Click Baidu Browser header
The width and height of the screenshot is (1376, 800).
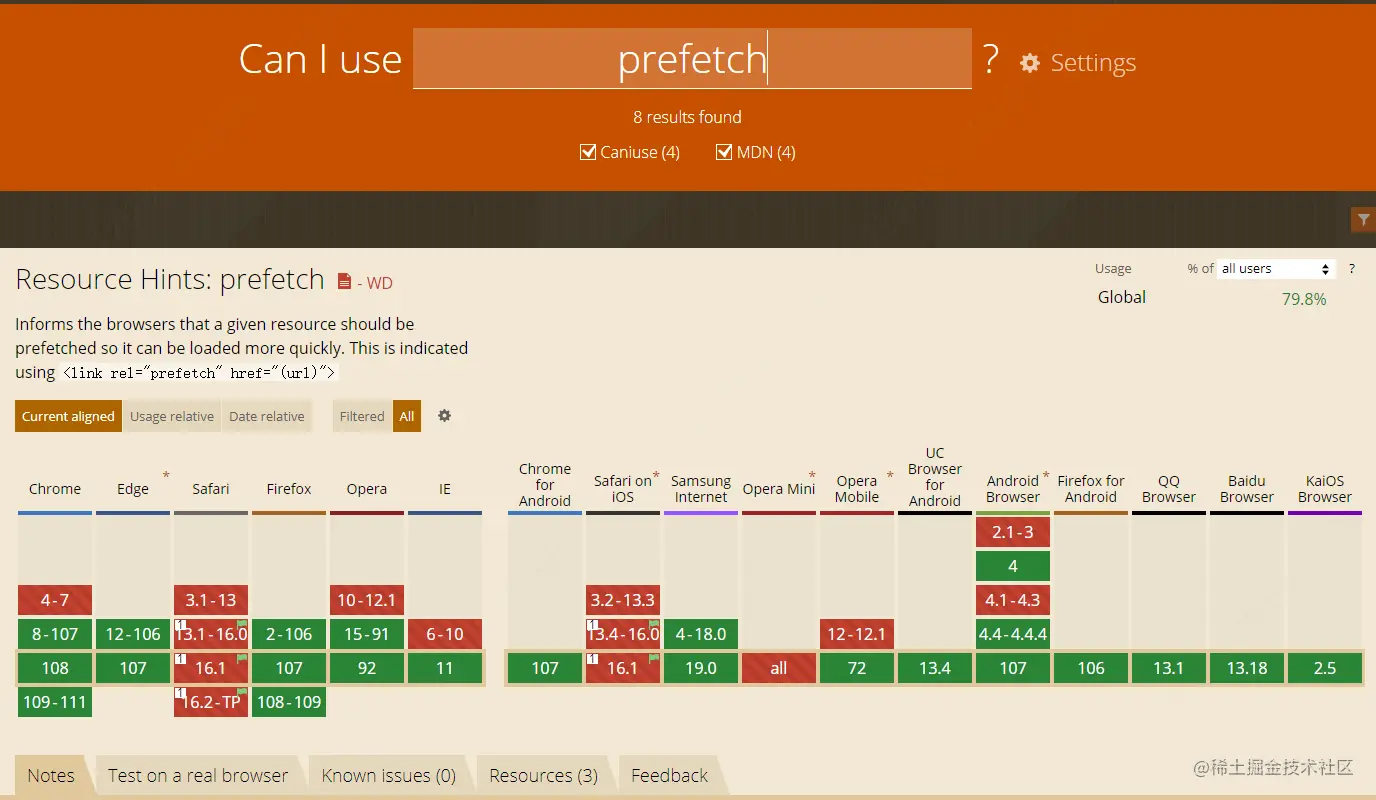tap(1247, 489)
